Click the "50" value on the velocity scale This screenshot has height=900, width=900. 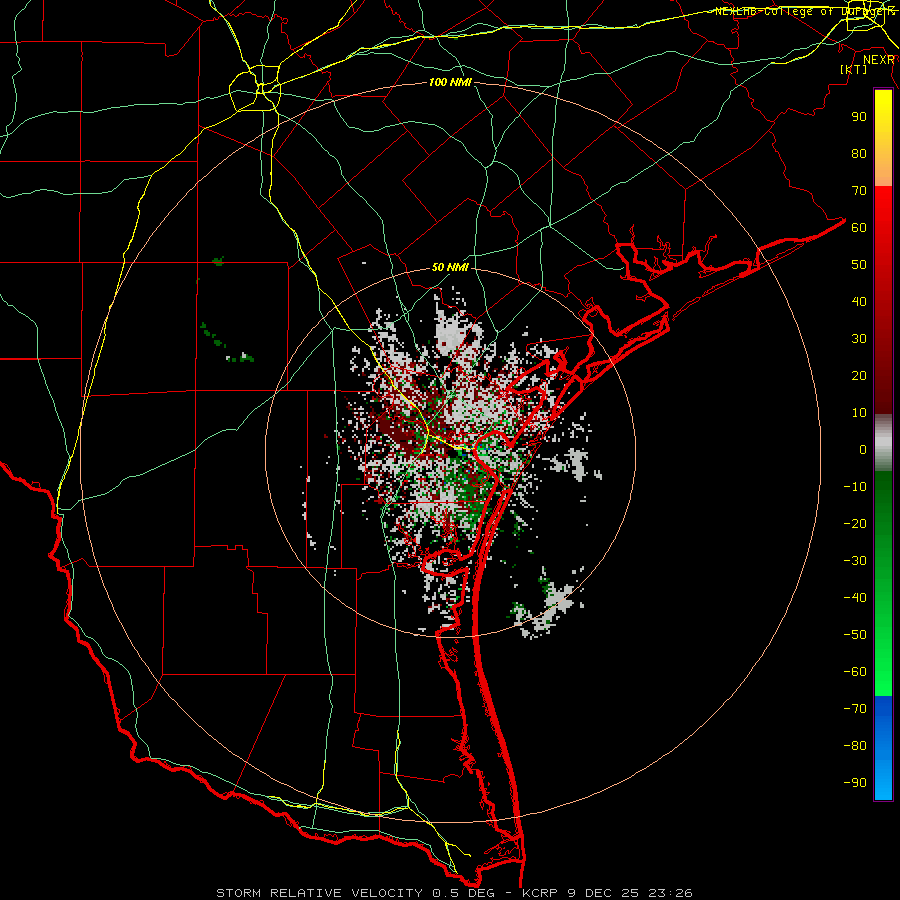(x=859, y=265)
